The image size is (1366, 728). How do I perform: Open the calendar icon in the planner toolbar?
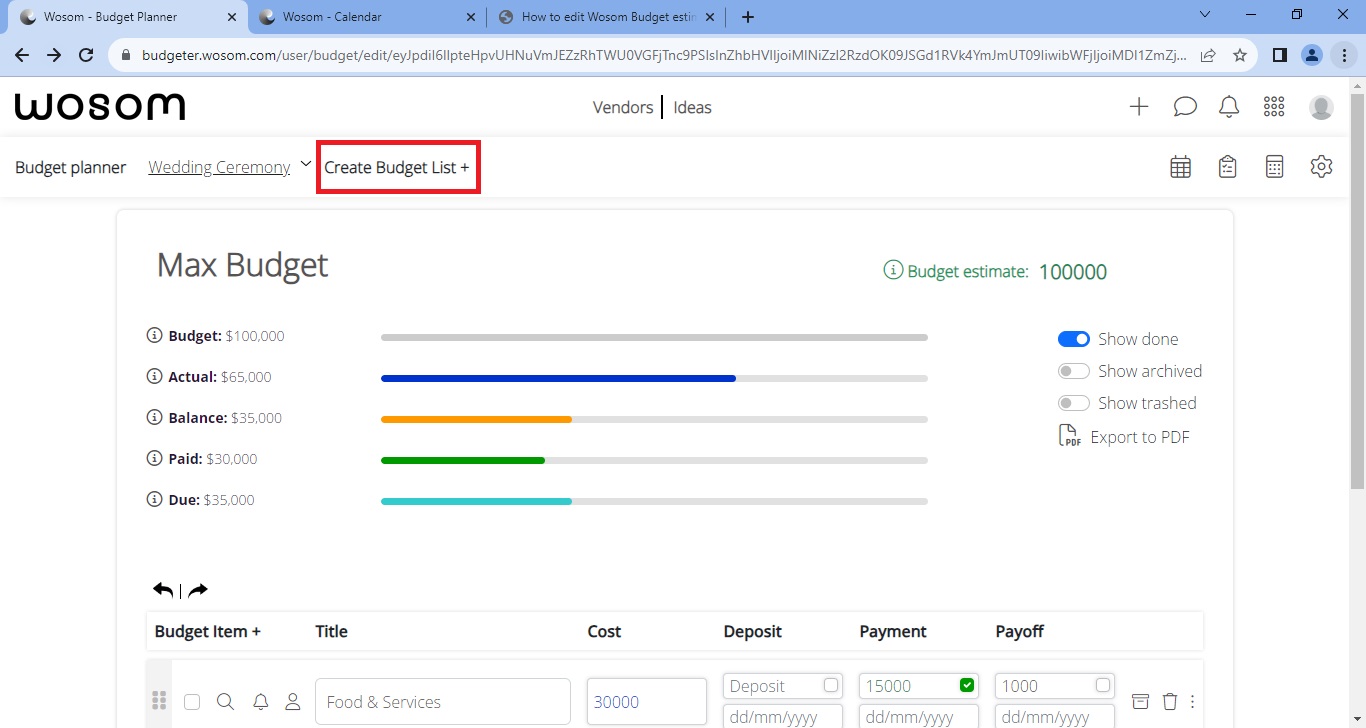tap(1180, 167)
